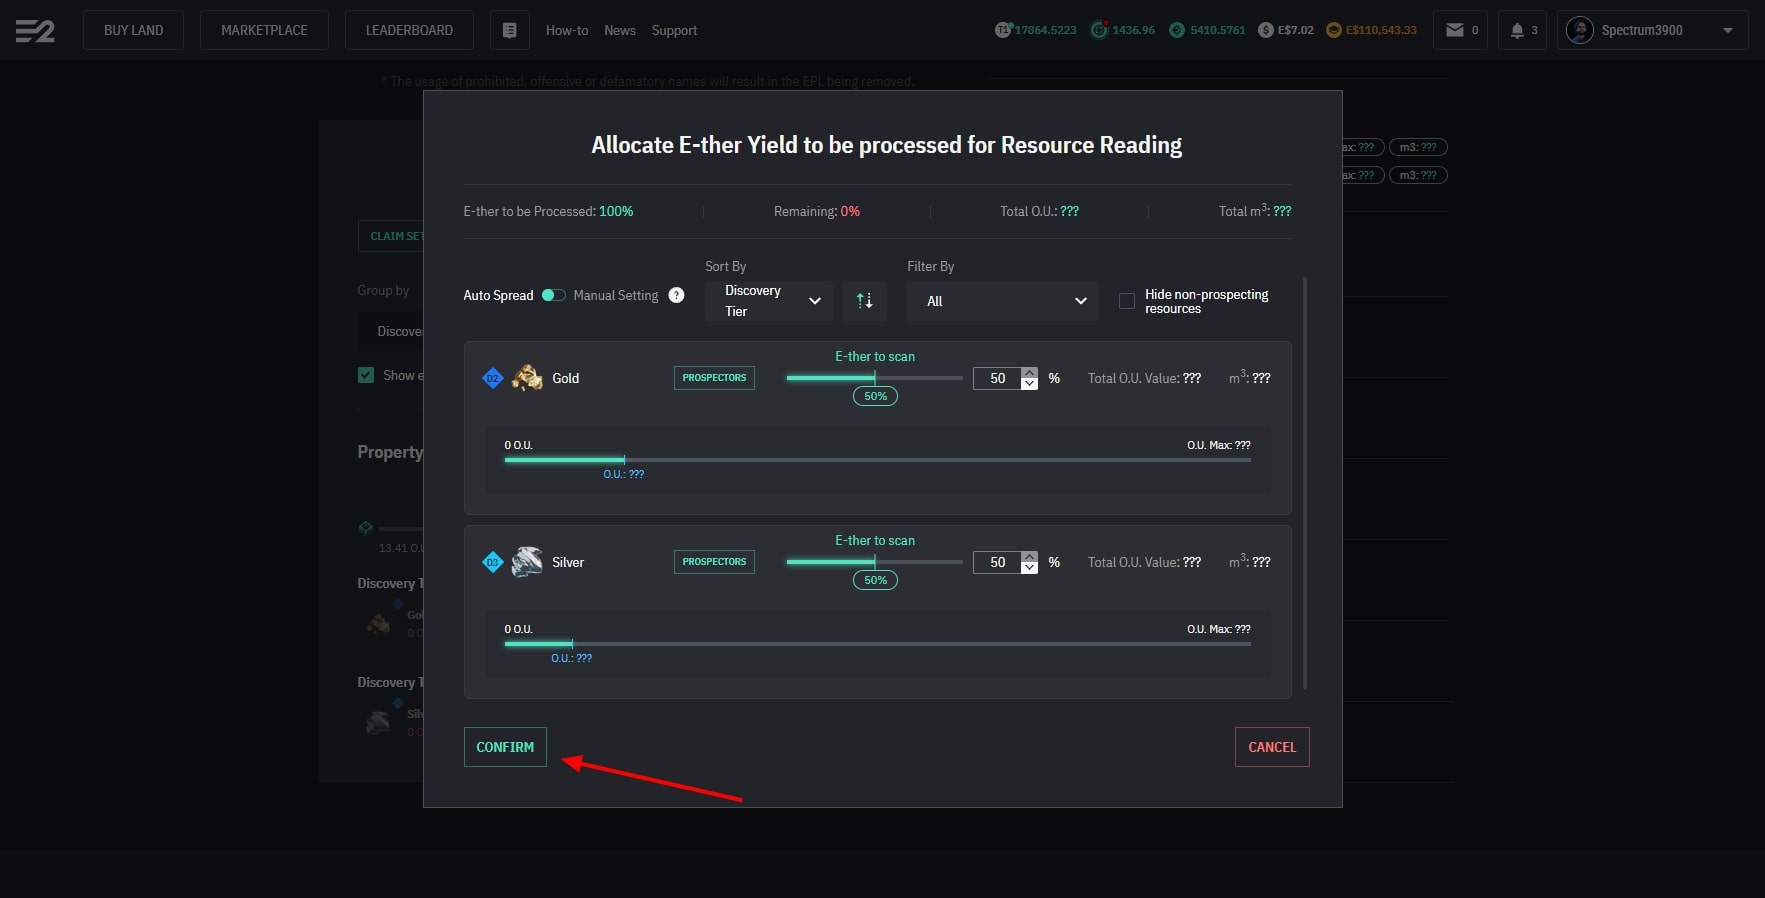Go to the Marketplace tab
Screen dimensions: 1765x898
point(264,30)
